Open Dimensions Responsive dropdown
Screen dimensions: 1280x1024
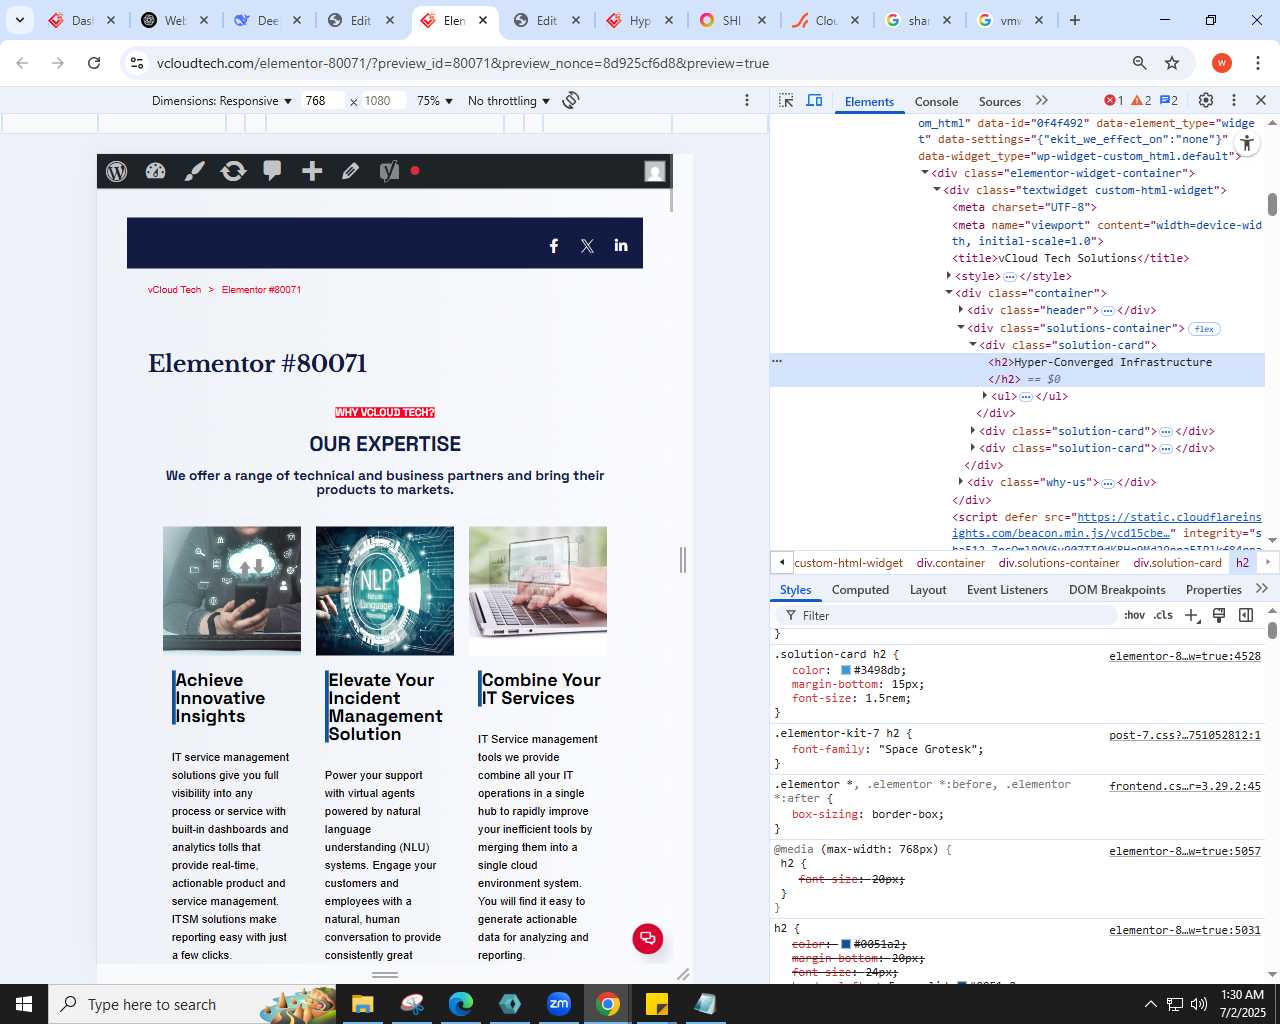222,100
